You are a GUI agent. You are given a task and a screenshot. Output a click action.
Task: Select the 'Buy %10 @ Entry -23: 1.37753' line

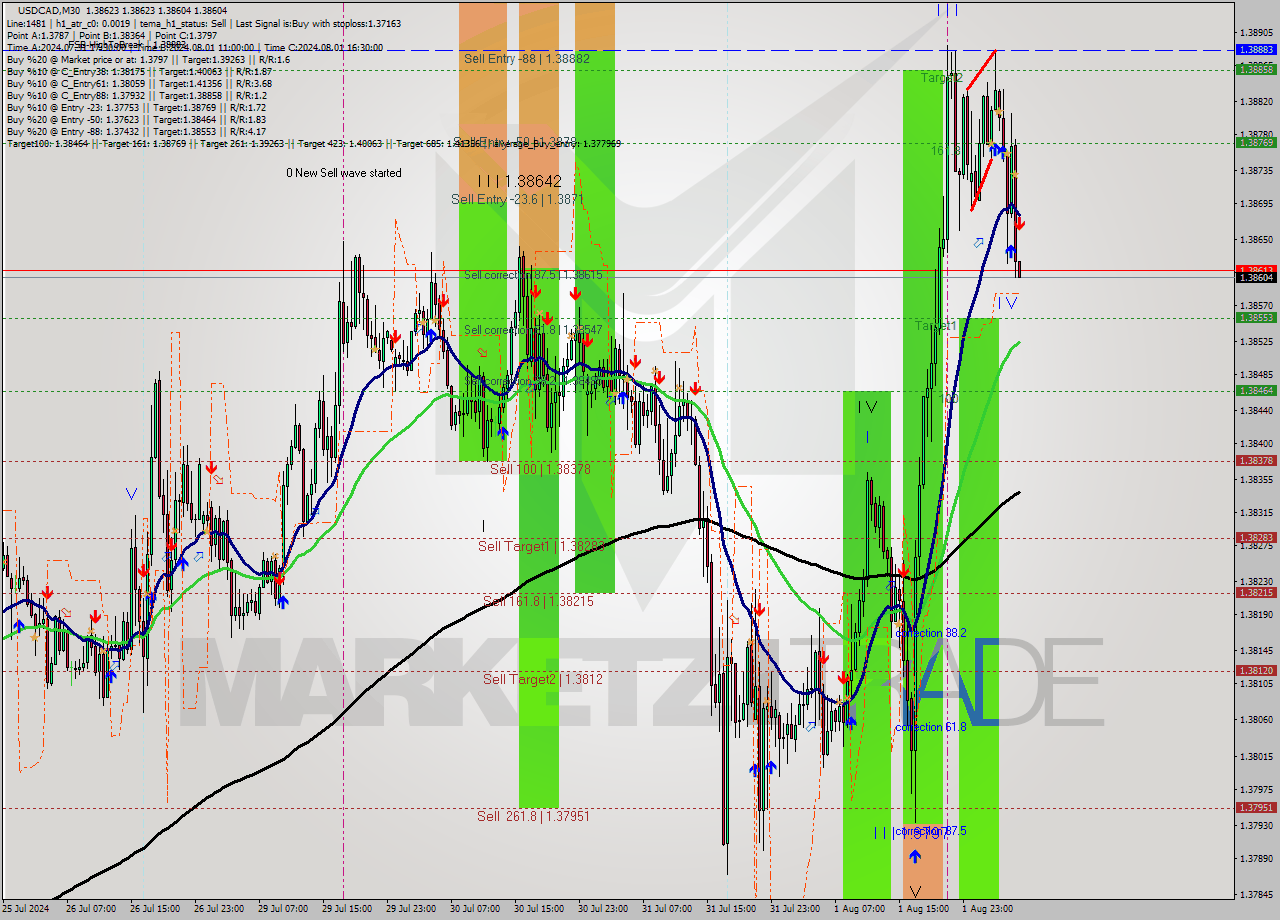[136, 107]
